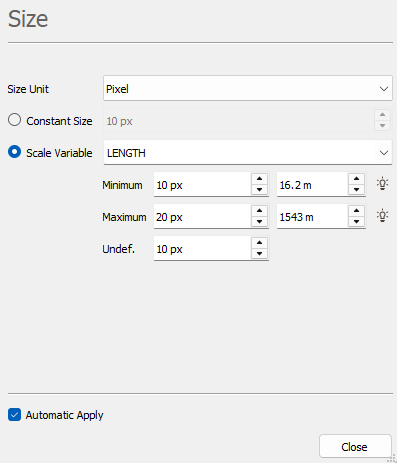Open the Size Unit Pixel dropdown

(248, 88)
